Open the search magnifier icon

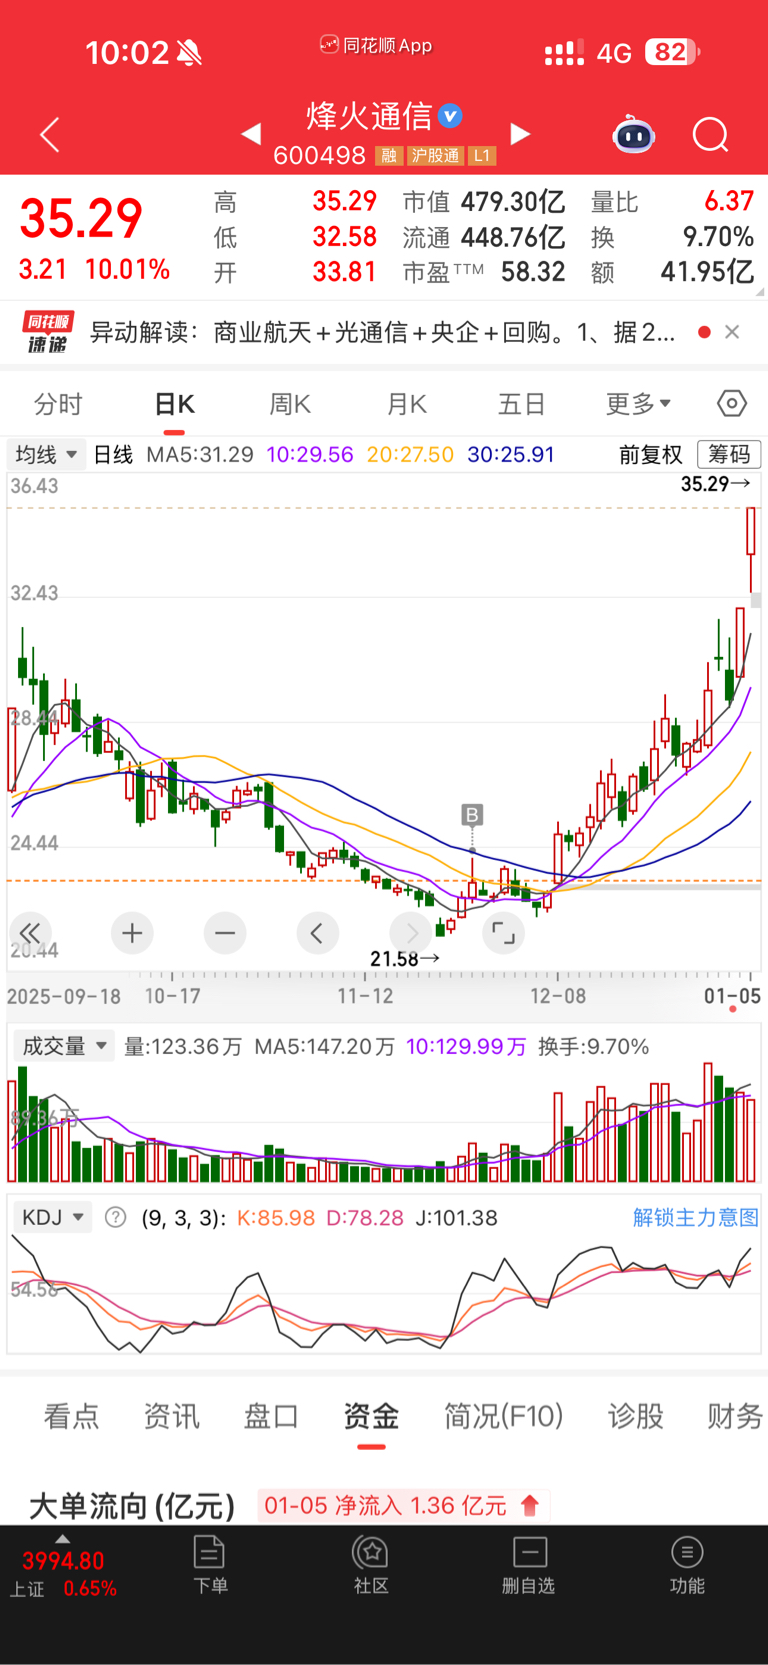(711, 134)
